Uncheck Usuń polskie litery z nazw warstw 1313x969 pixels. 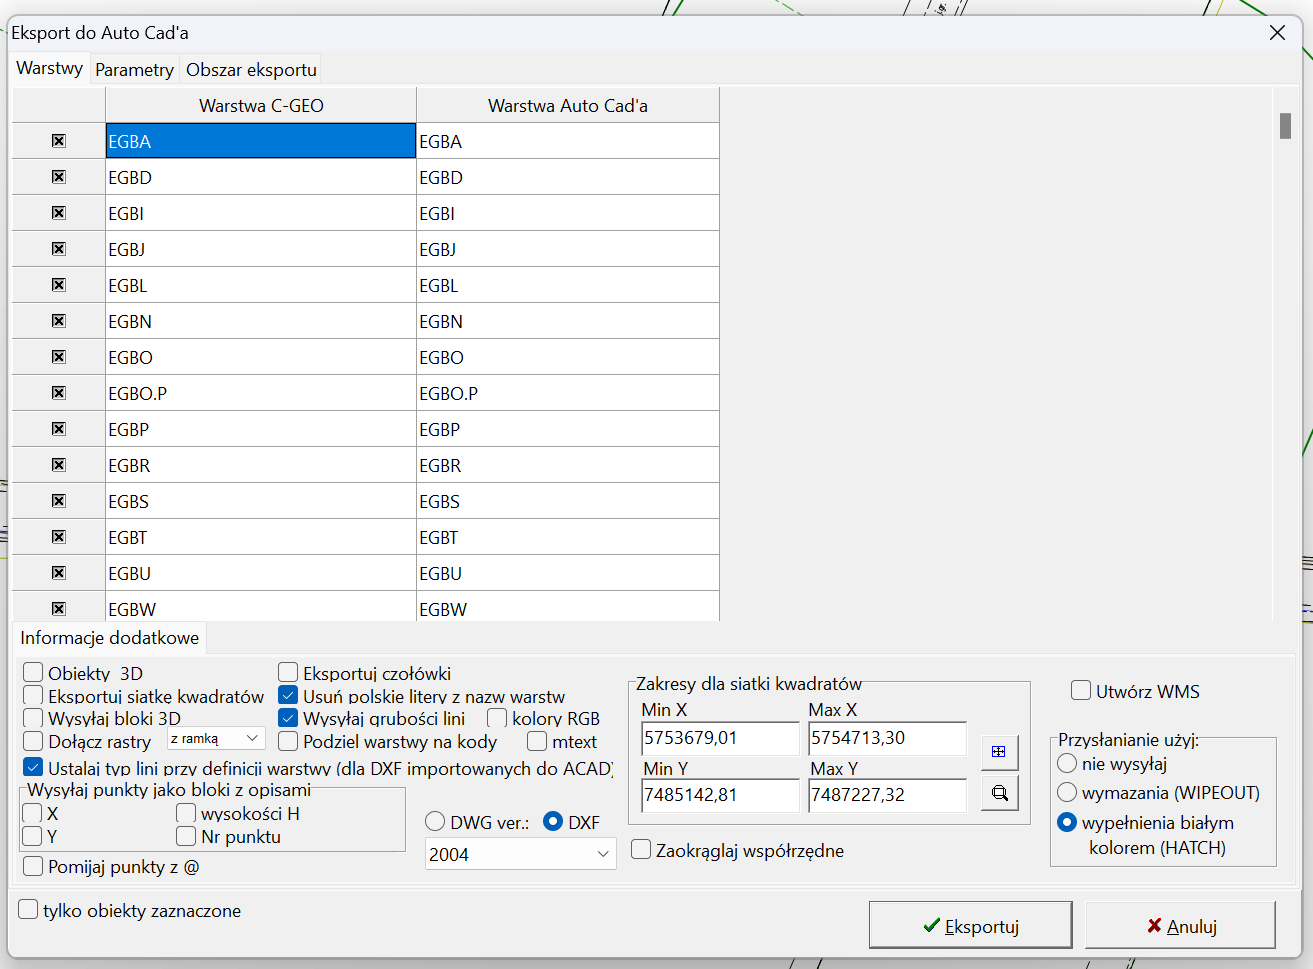(x=288, y=696)
